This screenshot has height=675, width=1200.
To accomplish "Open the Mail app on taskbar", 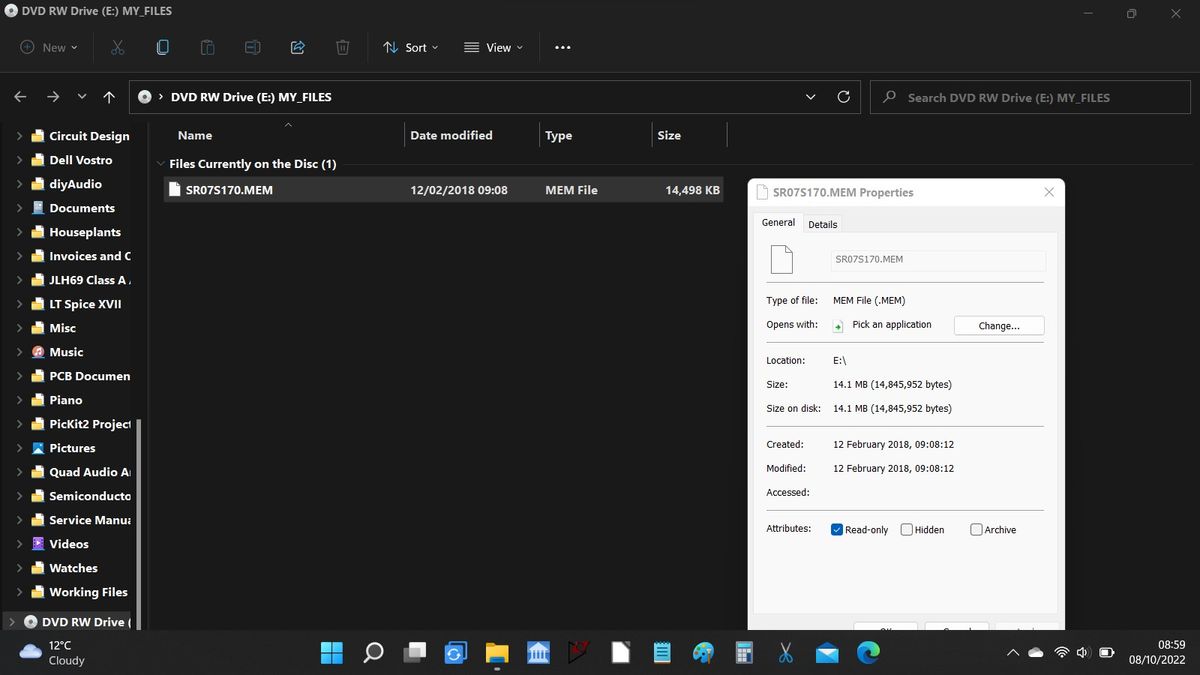I will click(x=827, y=653).
